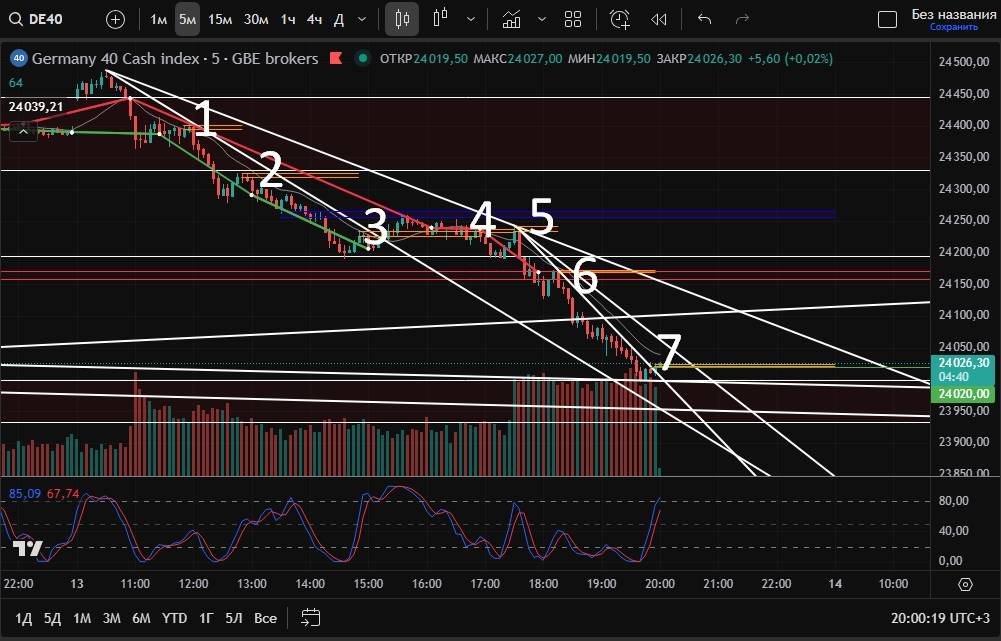Switch to the 1м timeframe
Image resolution: width=1001 pixels, height=641 pixels.
pos(158,19)
